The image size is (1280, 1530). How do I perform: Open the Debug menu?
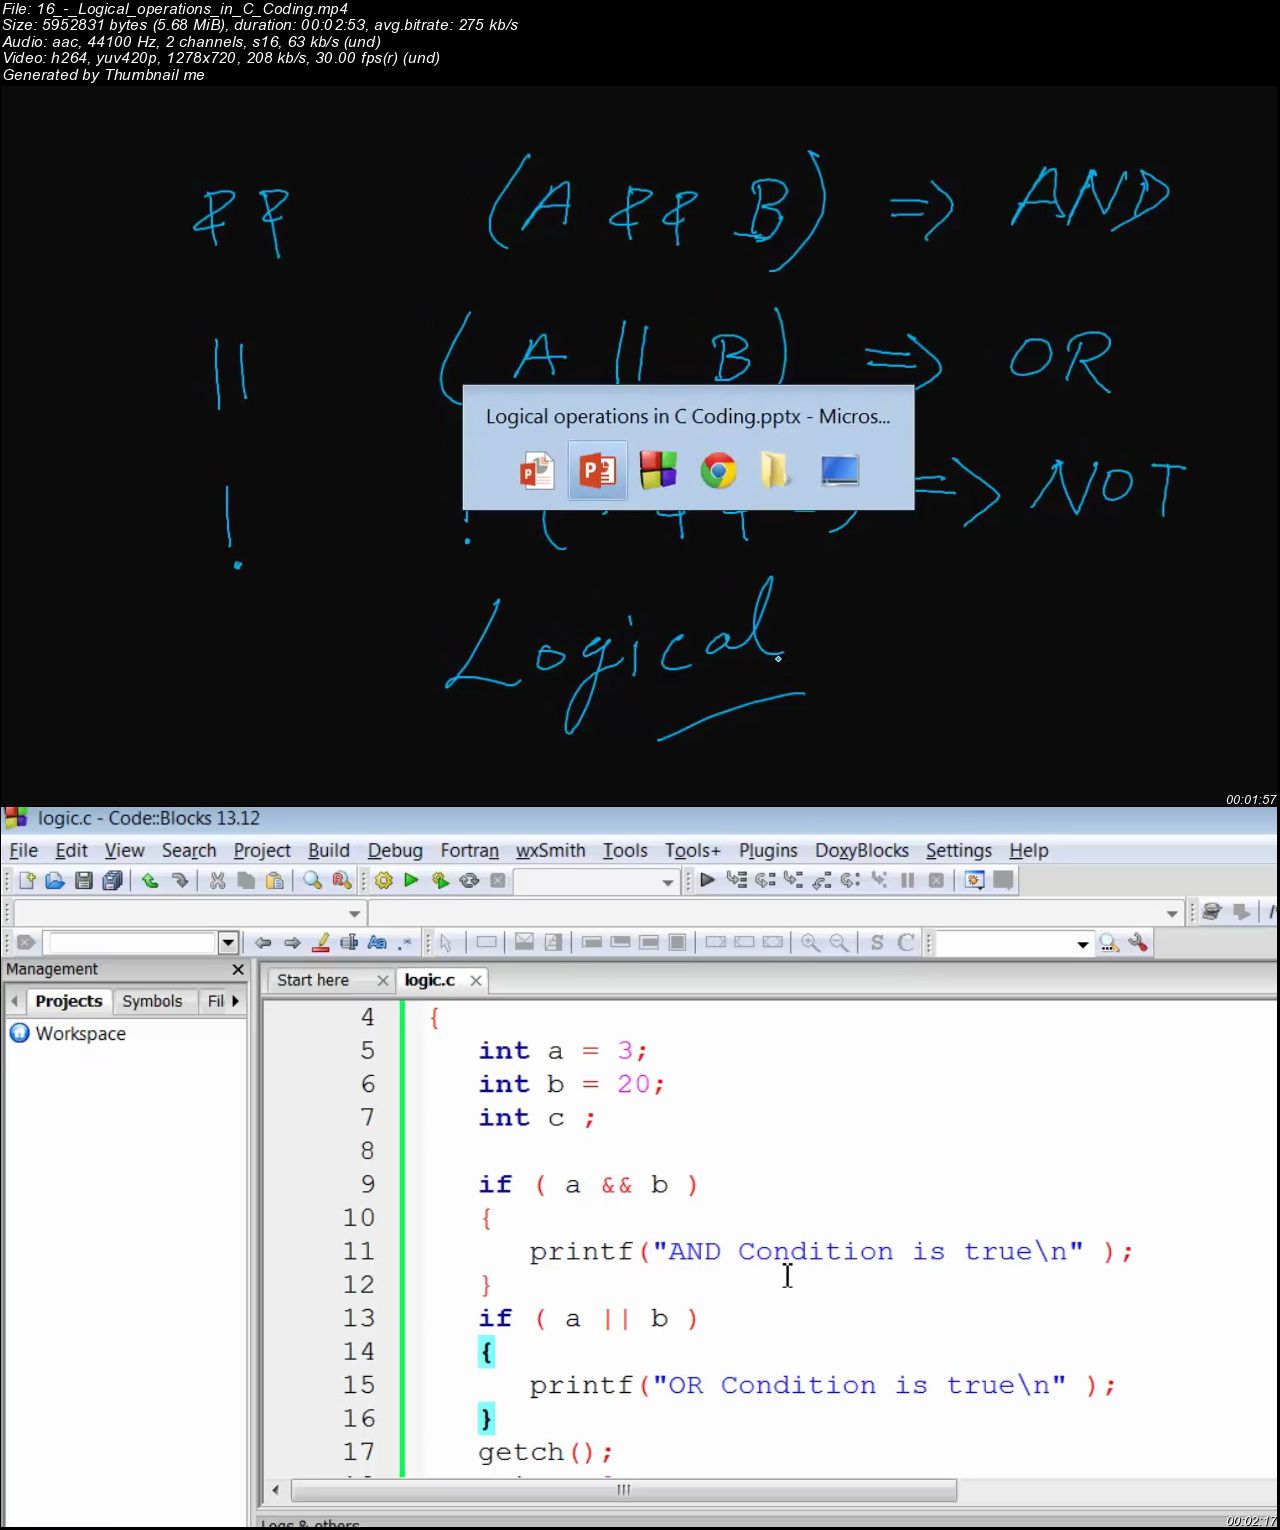click(395, 850)
